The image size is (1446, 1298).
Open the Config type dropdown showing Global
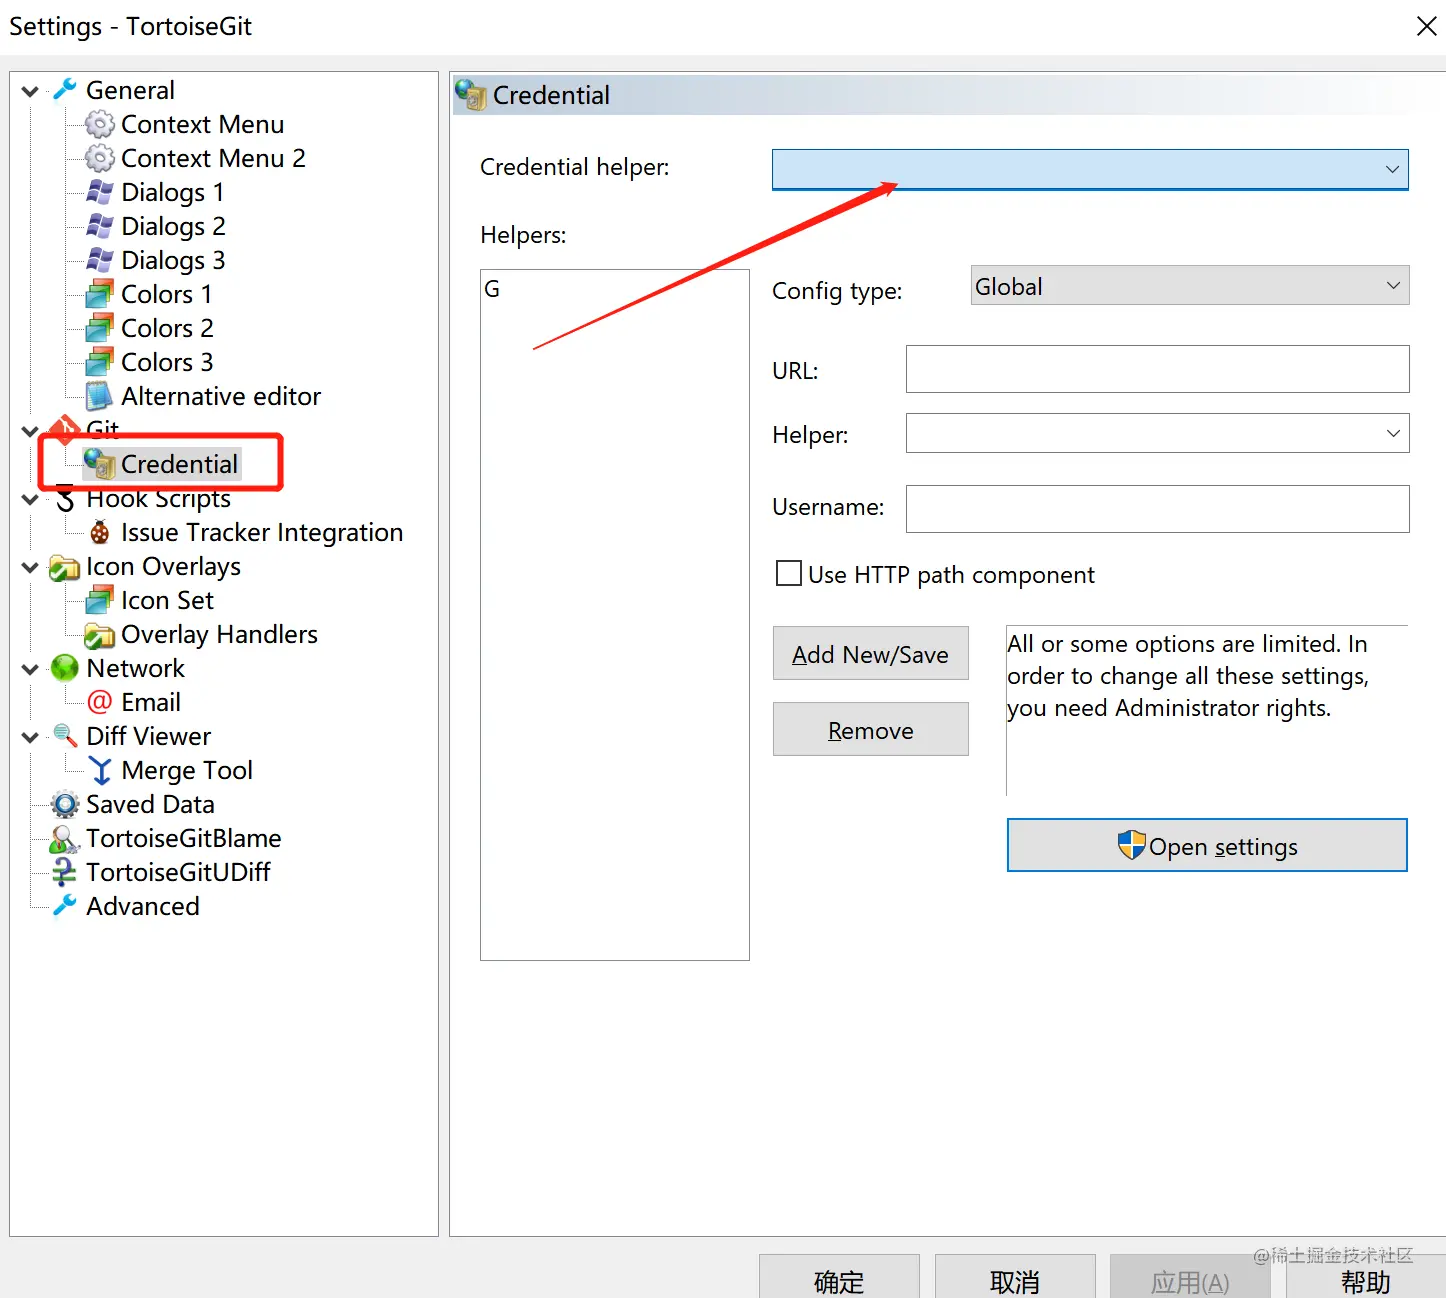[1190, 285]
